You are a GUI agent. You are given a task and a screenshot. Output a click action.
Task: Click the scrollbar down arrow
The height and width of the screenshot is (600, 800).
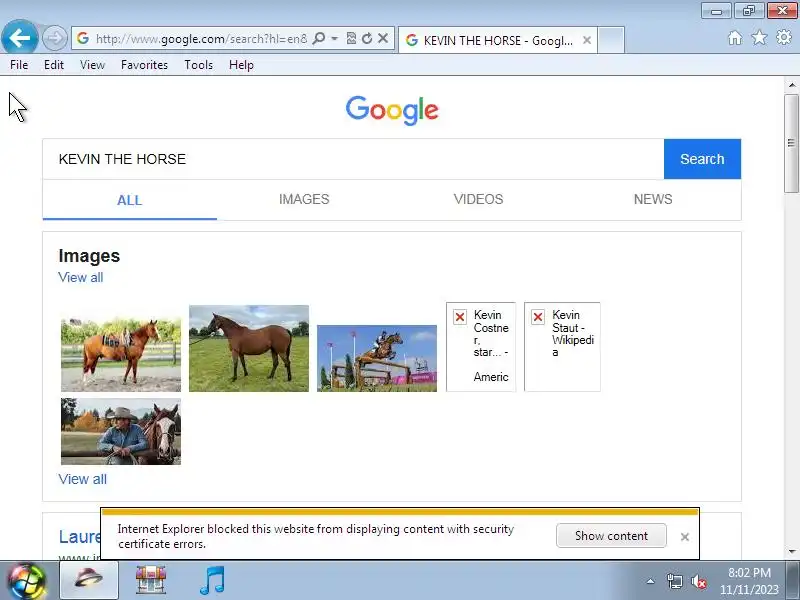(792, 552)
